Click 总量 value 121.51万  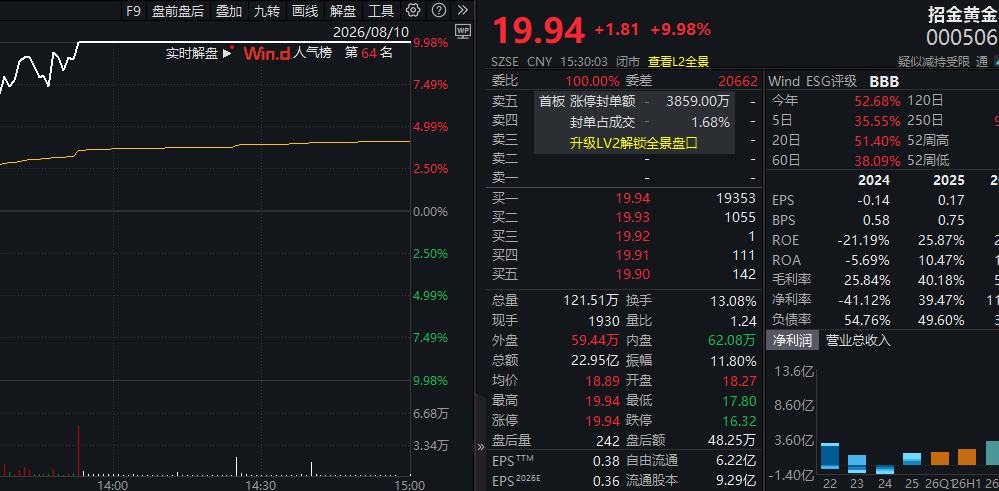pos(591,301)
